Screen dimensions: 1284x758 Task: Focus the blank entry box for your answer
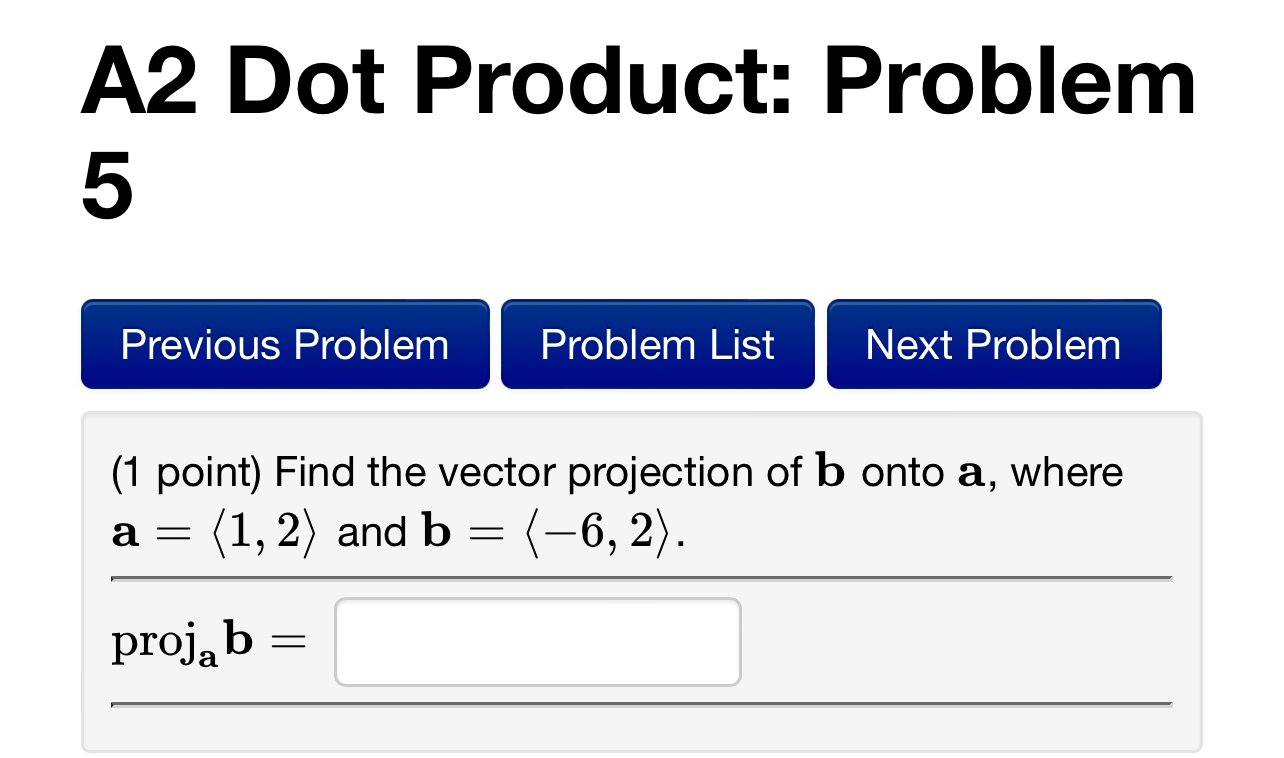coord(537,641)
